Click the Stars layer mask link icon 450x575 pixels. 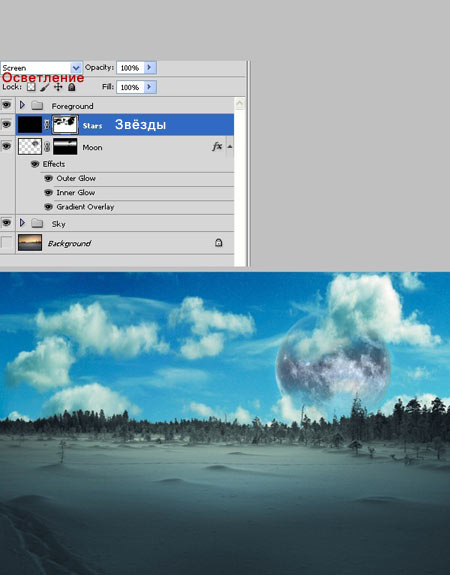47,125
